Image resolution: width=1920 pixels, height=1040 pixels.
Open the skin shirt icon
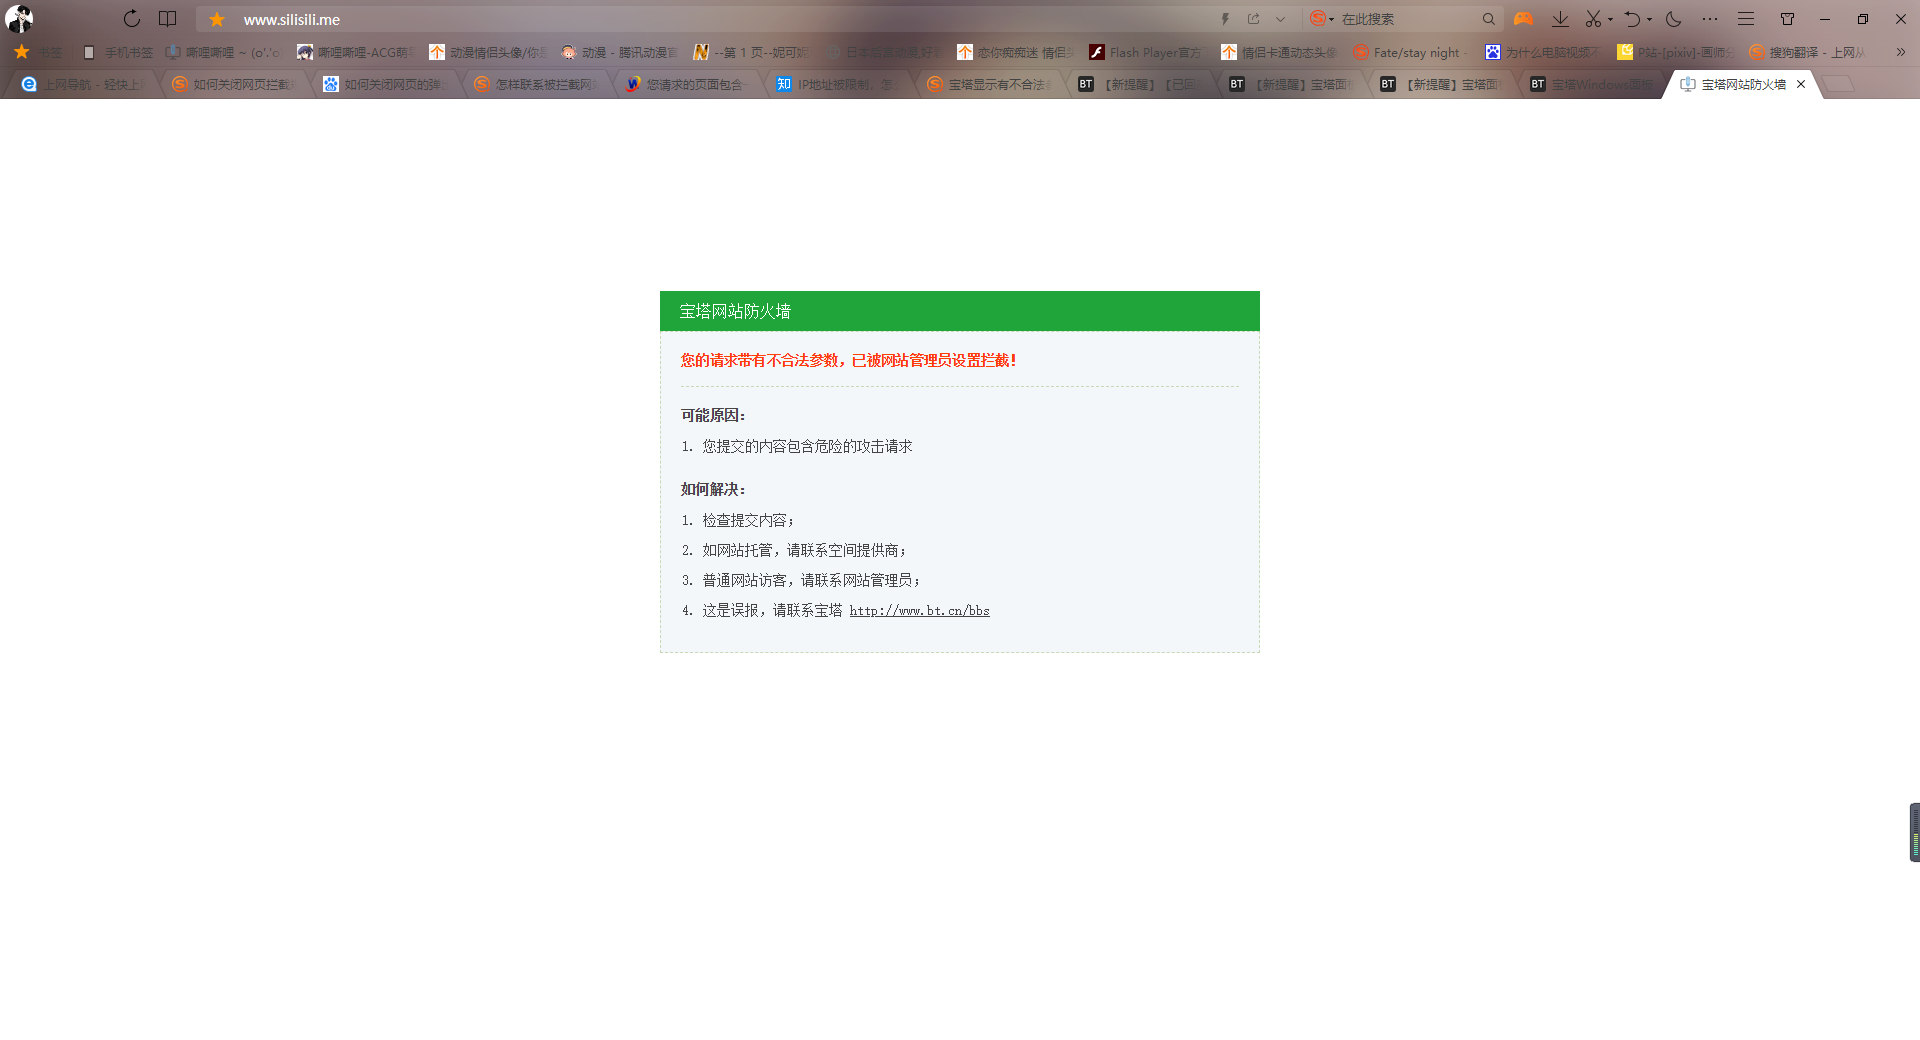pyautogui.click(x=1787, y=19)
